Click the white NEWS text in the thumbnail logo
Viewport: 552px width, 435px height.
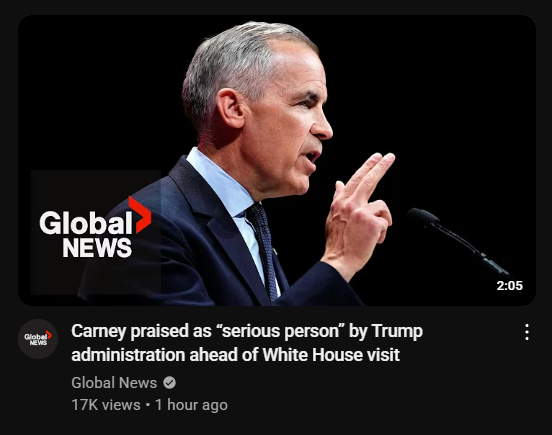pyautogui.click(x=97, y=247)
